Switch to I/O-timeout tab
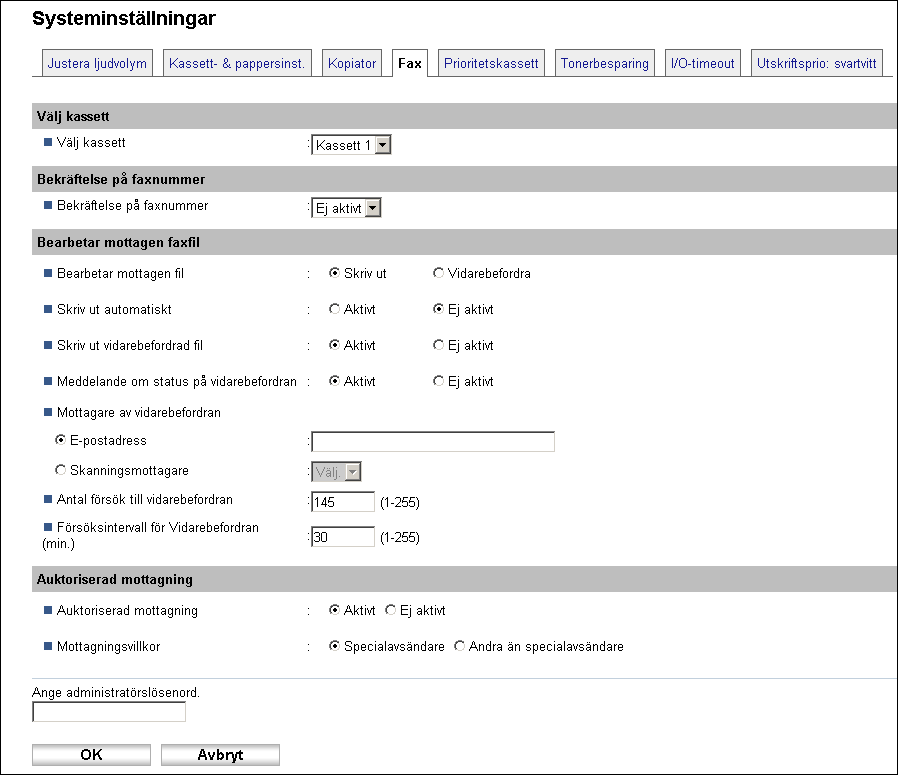The image size is (898, 775). click(x=703, y=63)
